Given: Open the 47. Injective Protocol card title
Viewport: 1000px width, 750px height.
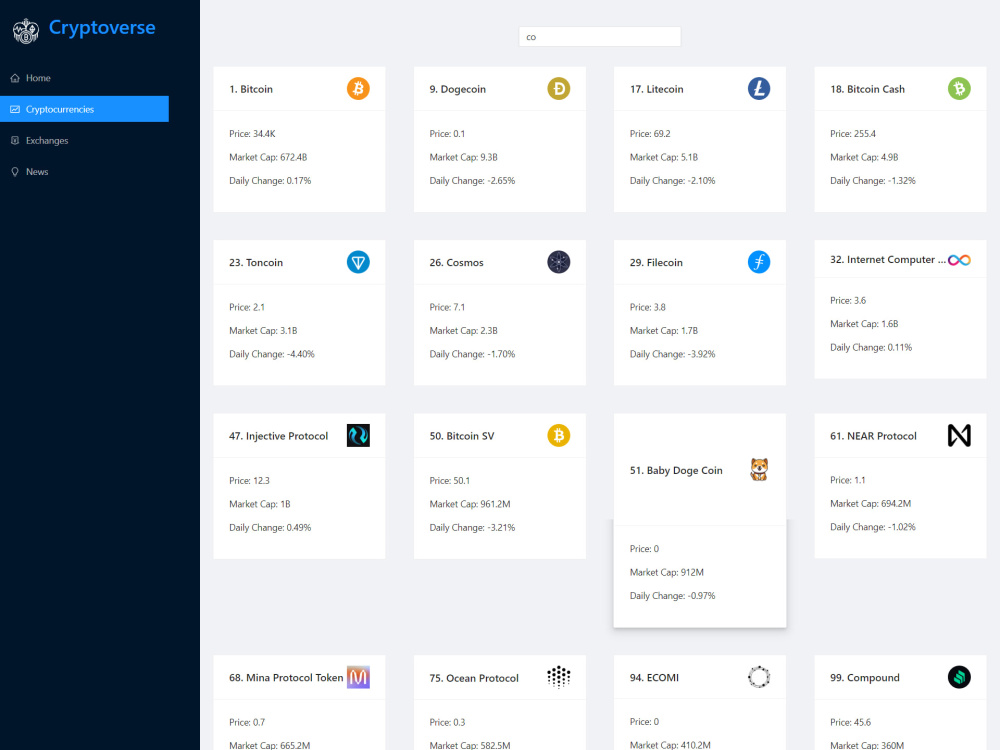Looking at the screenshot, I should (x=279, y=436).
